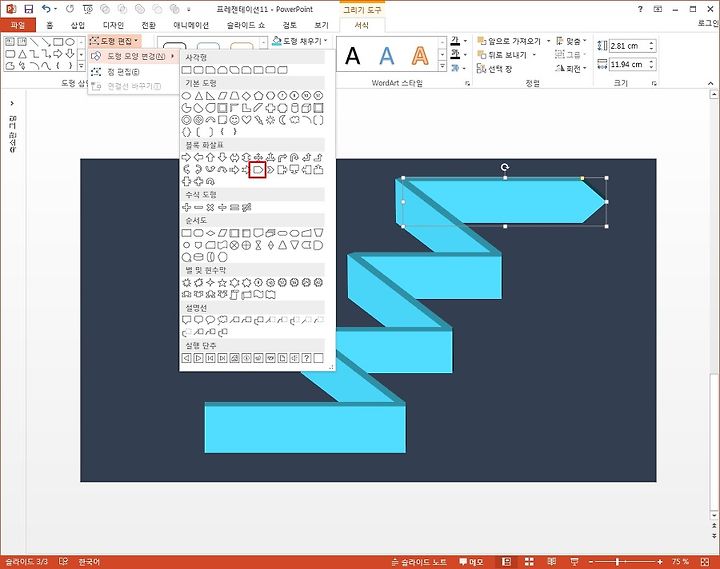Start slideshow from status bar icon
The width and height of the screenshot is (720, 569).
pyautogui.click(x=574, y=562)
